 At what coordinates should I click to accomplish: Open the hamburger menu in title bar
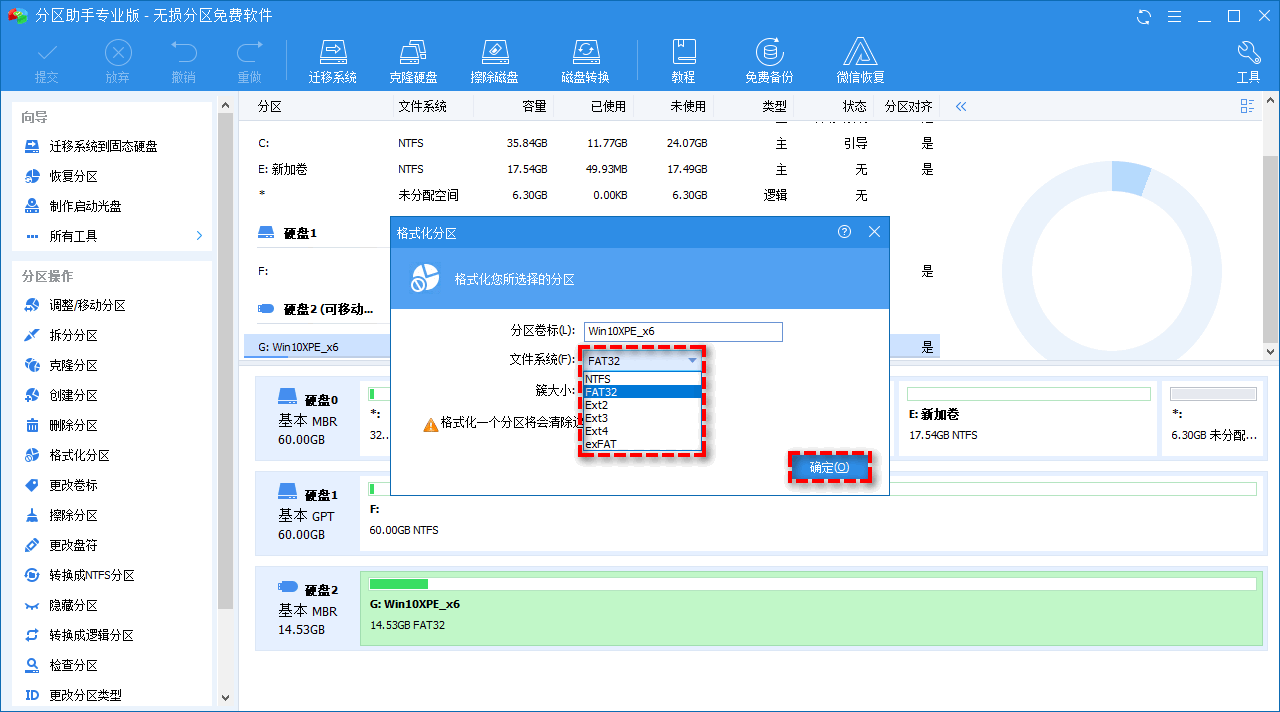1172,16
